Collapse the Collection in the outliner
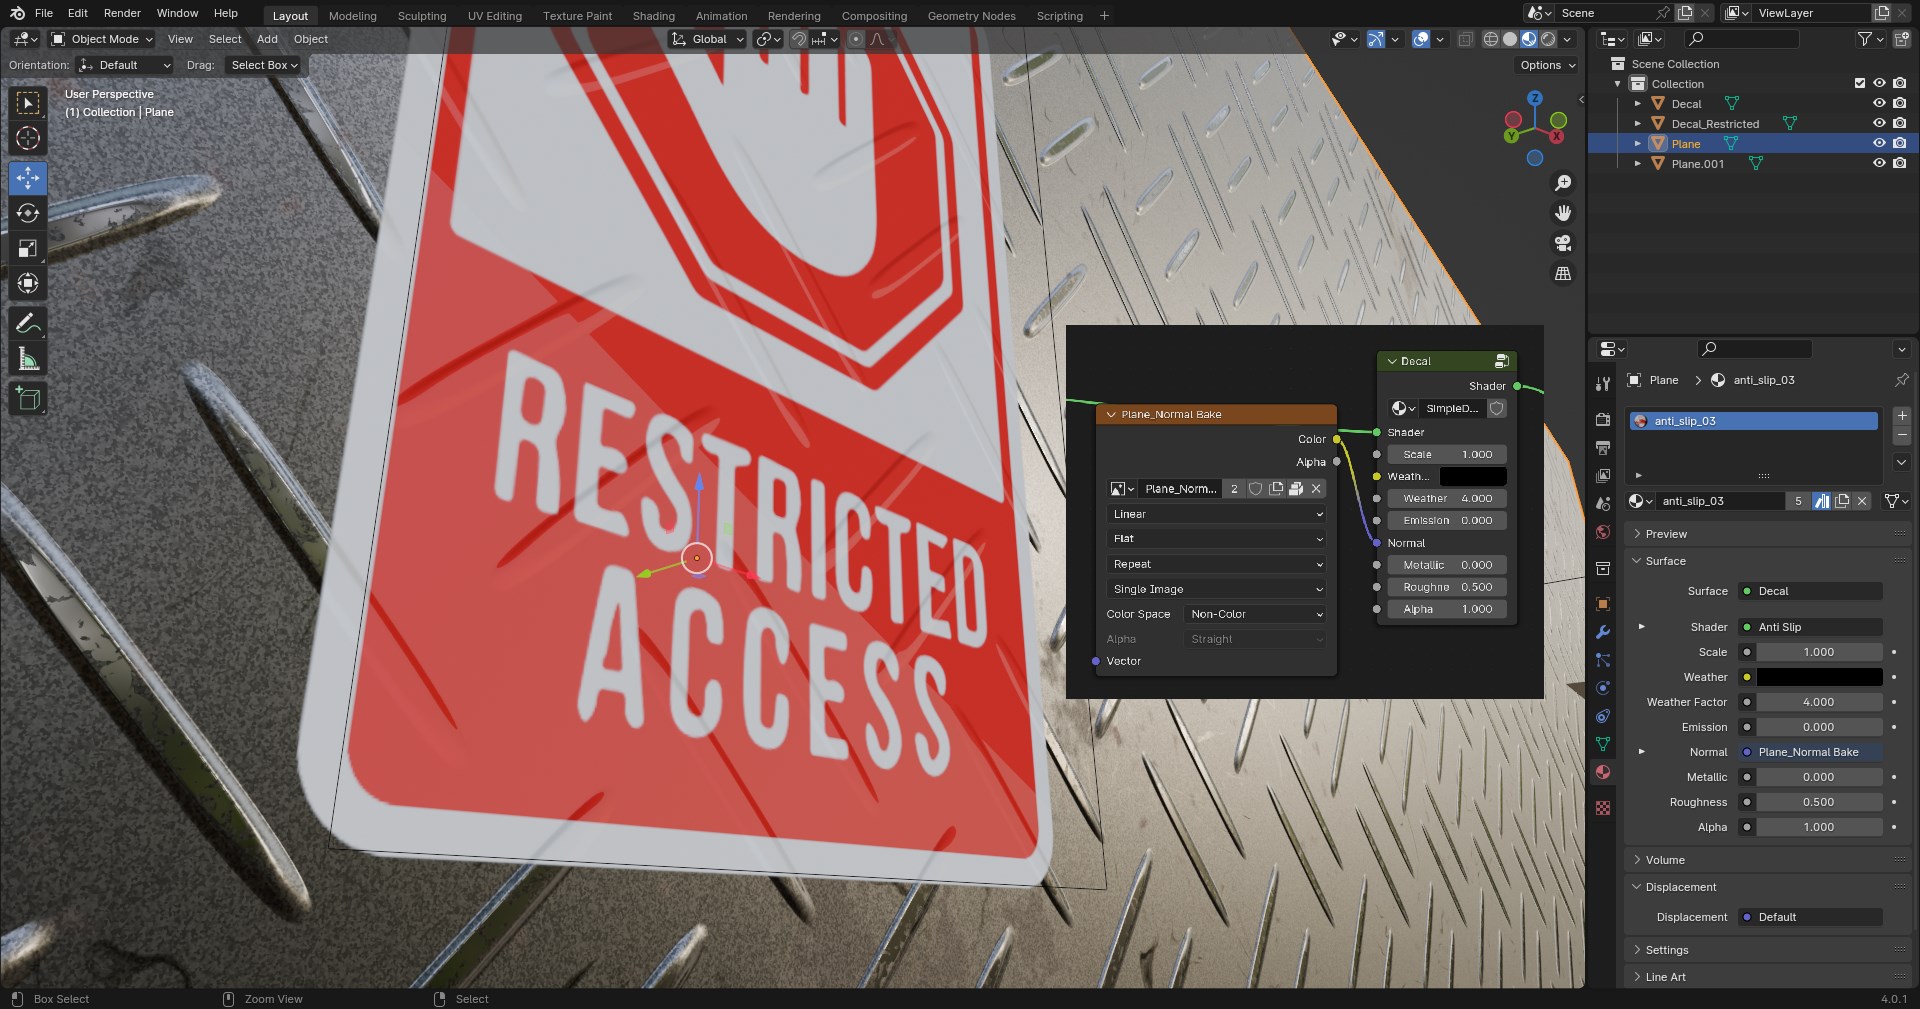Image resolution: width=1920 pixels, height=1009 pixels. click(x=1617, y=84)
